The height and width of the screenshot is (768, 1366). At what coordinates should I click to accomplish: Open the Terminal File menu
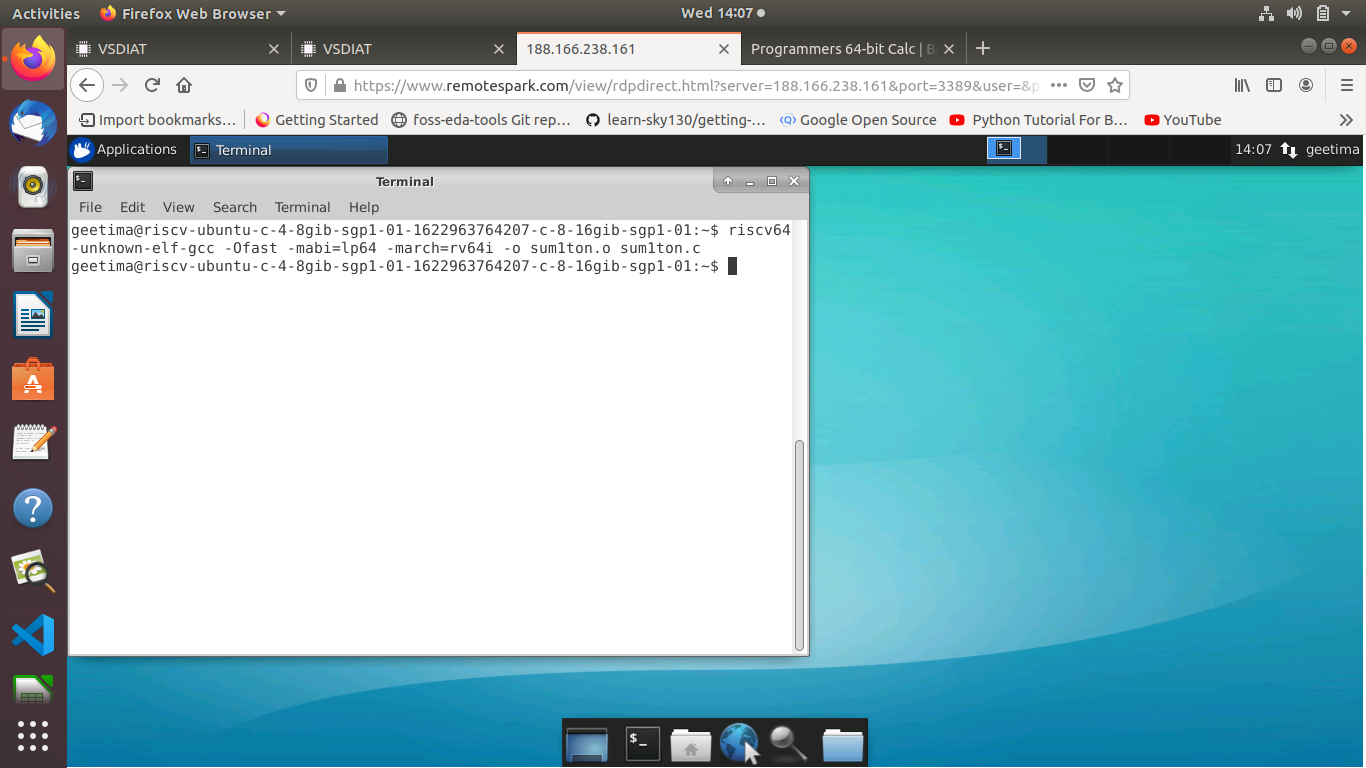pos(90,207)
